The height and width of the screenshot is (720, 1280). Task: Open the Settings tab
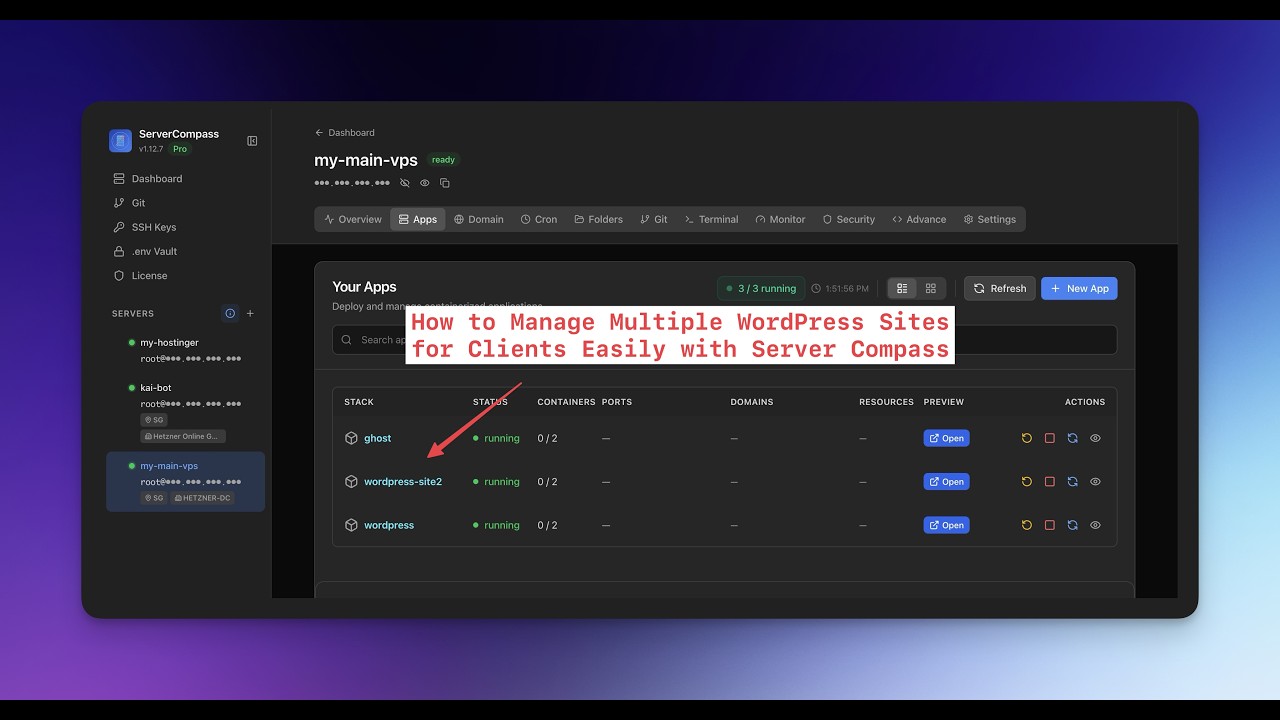pyautogui.click(x=989, y=219)
